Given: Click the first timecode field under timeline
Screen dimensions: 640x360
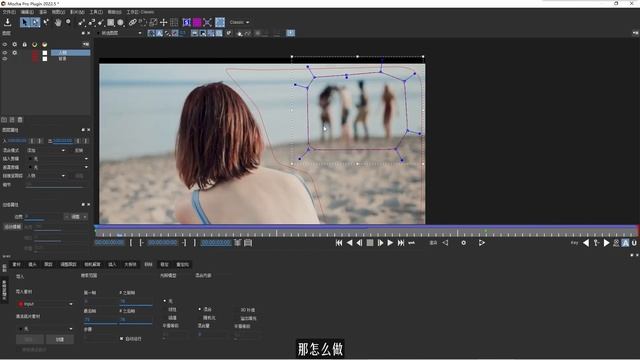Looking at the screenshot, I should (x=110, y=243).
